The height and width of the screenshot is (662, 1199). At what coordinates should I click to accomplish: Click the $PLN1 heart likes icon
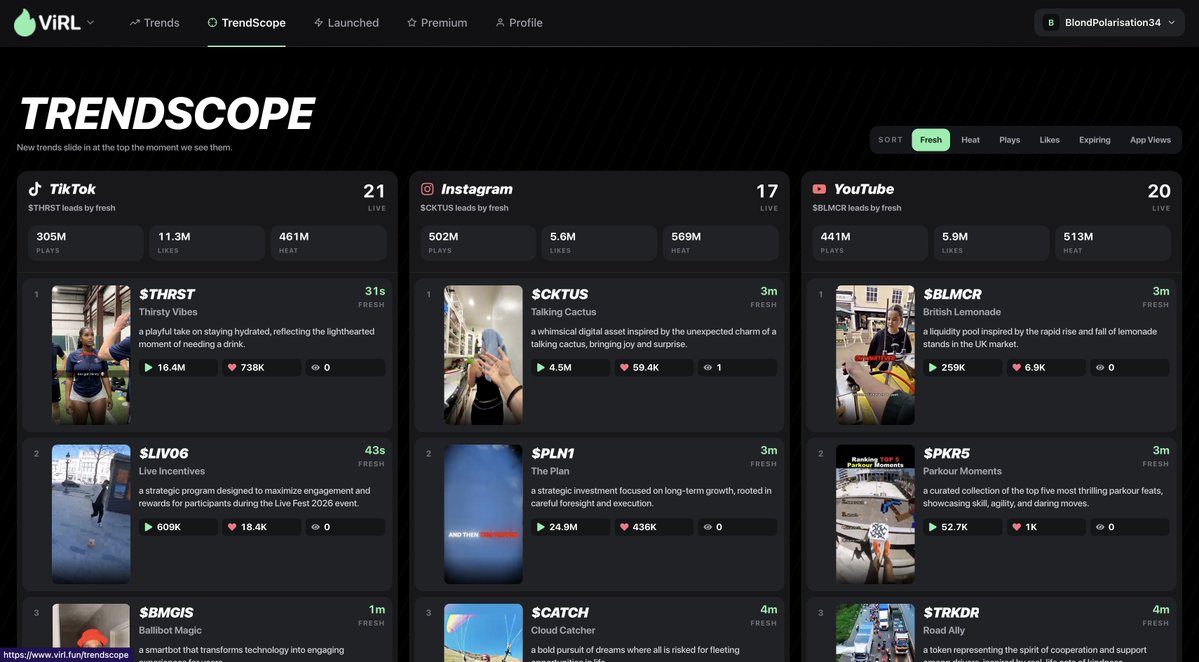[624, 527]
